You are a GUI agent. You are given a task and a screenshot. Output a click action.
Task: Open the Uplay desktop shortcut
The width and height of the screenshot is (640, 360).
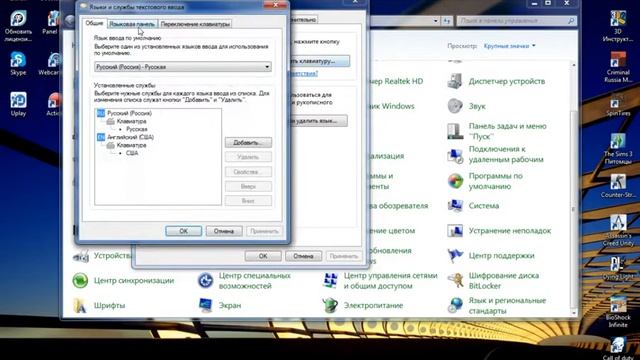point(18,104)
